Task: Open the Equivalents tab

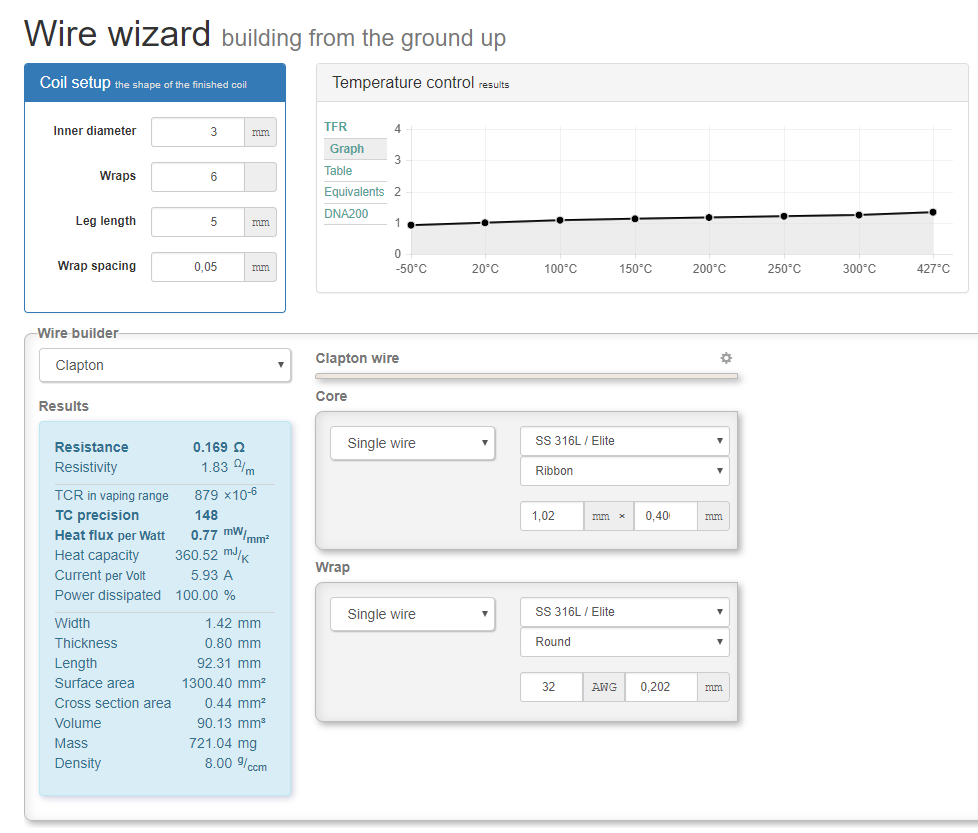Action: [354, 192]
